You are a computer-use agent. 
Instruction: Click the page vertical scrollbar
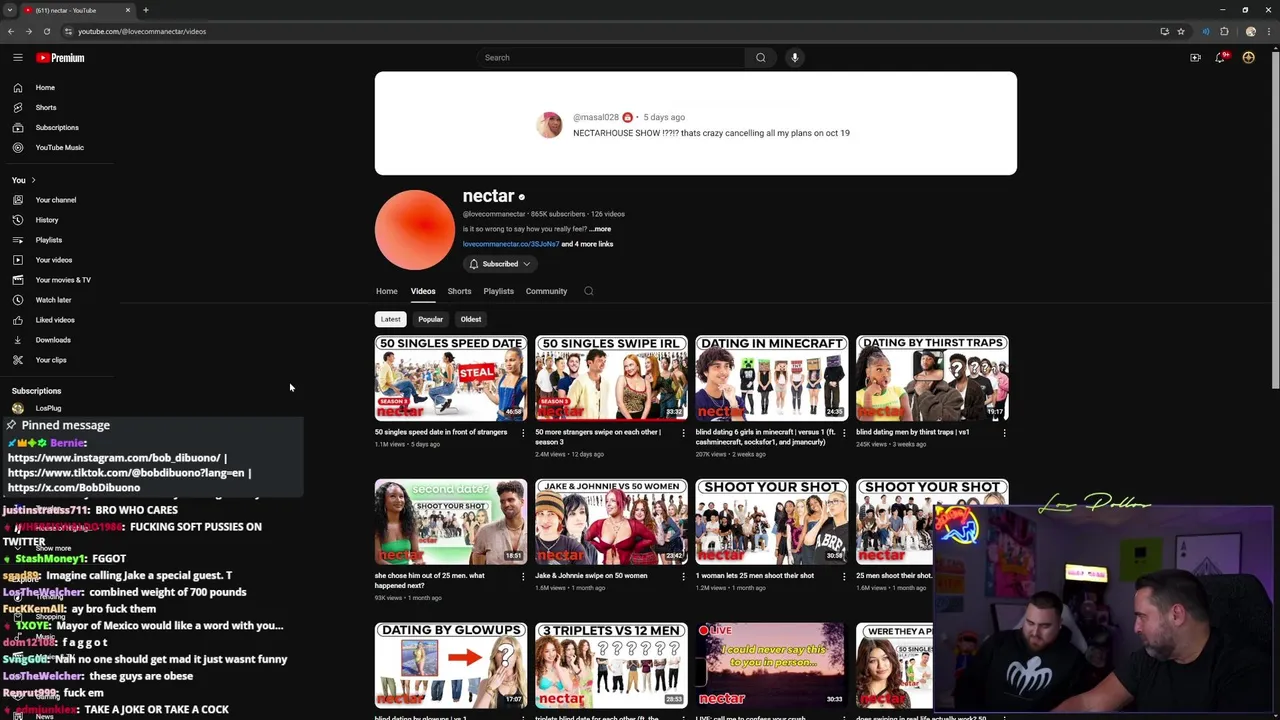coord(1276,220)
